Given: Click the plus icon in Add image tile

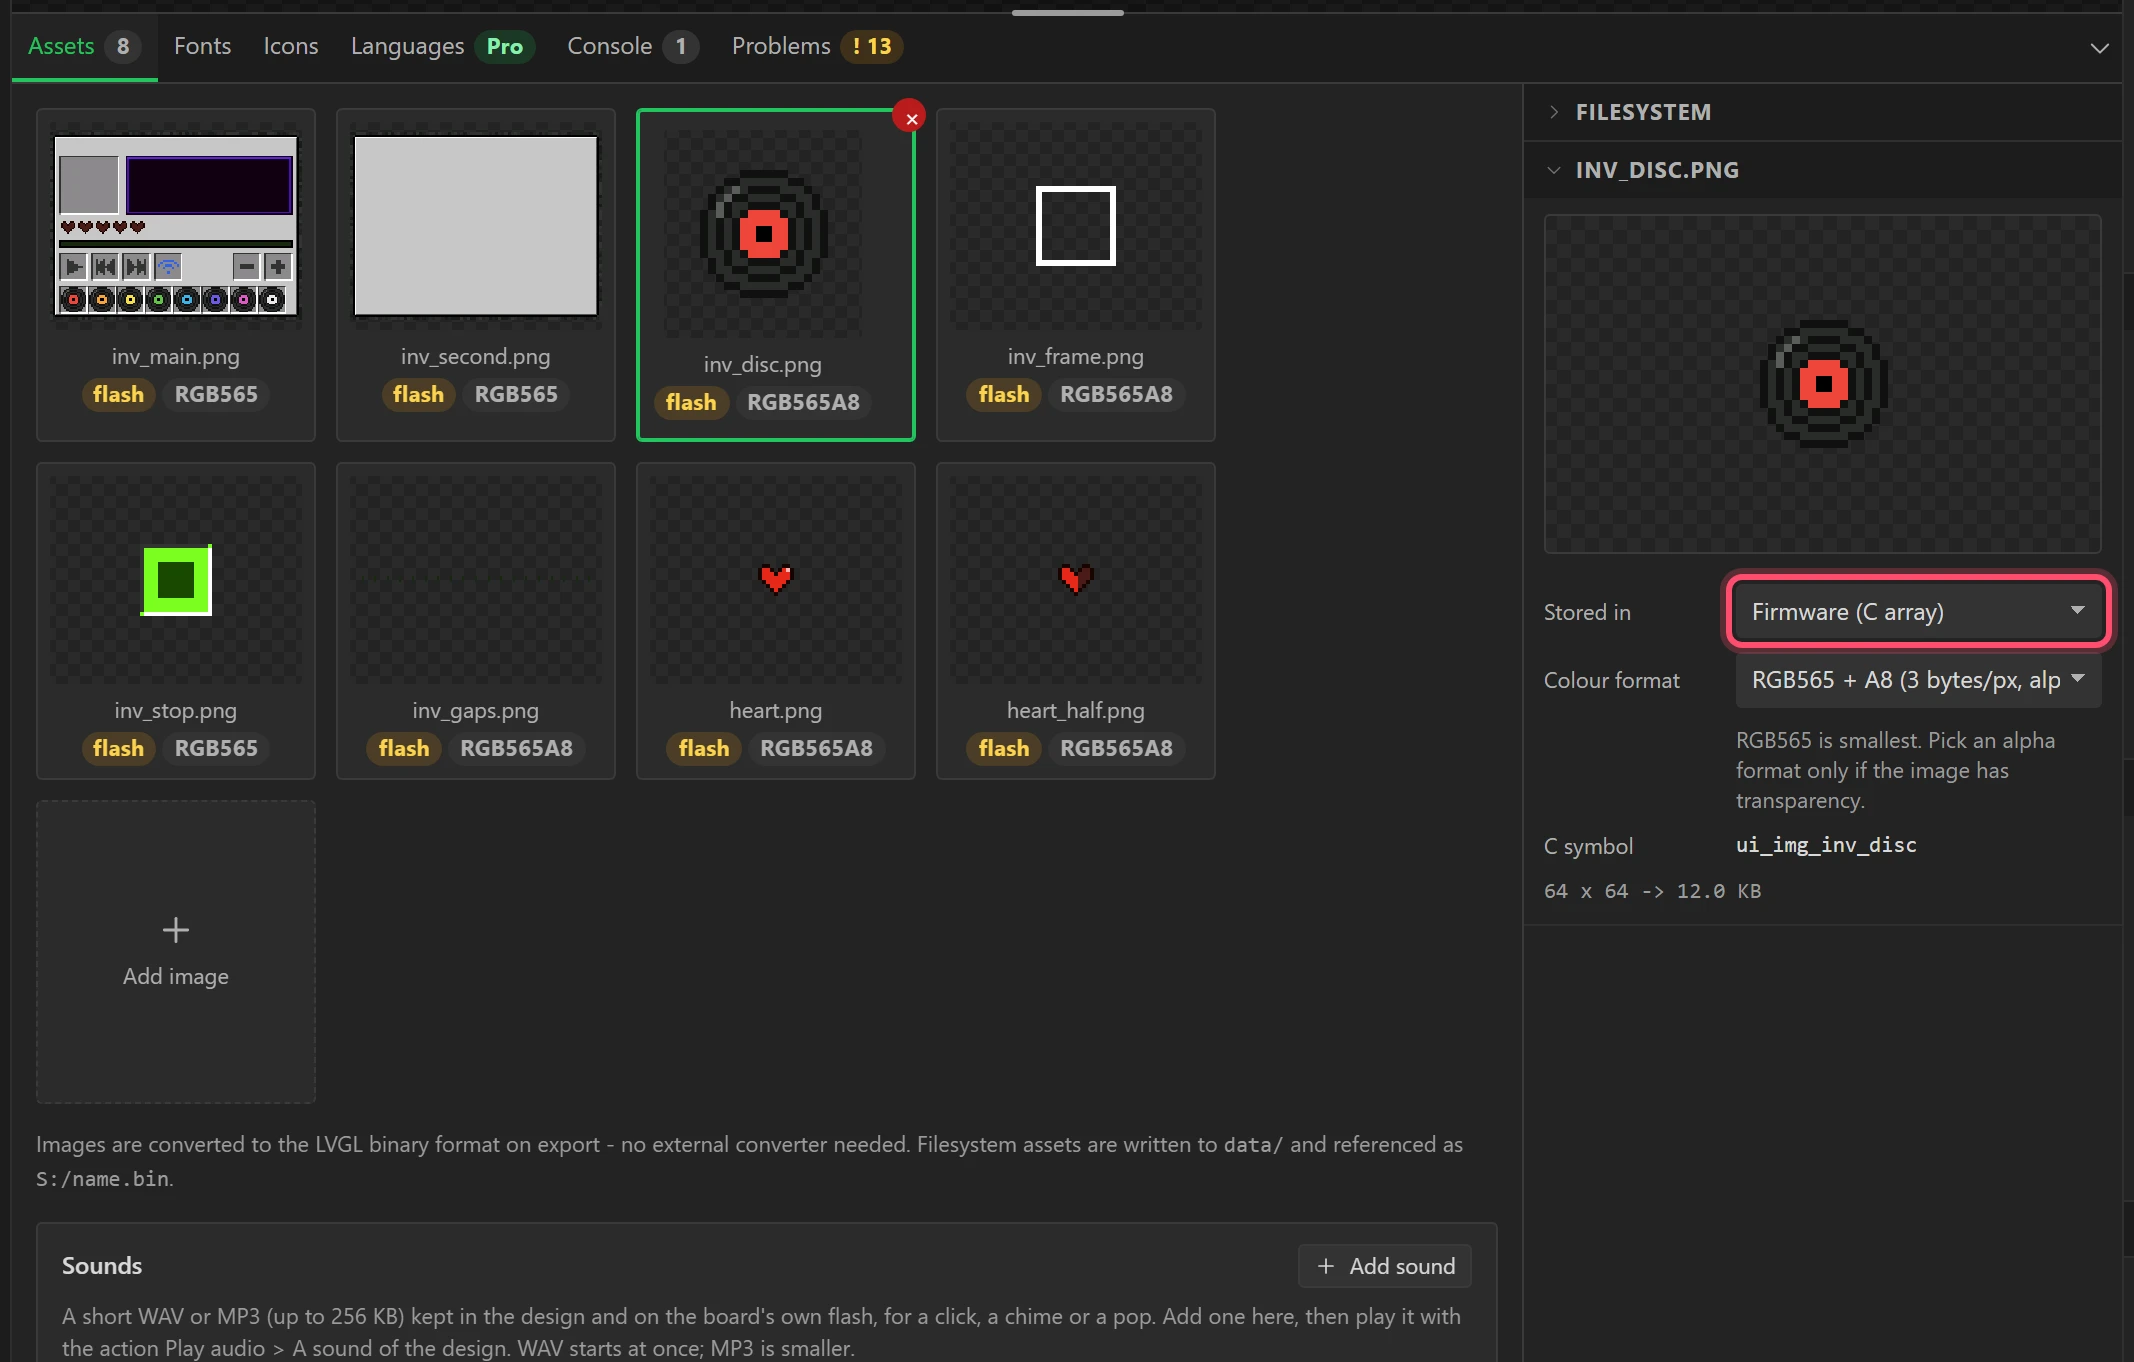Looking at the screenshot, I should pyautogui.click(x=176, y=930).
